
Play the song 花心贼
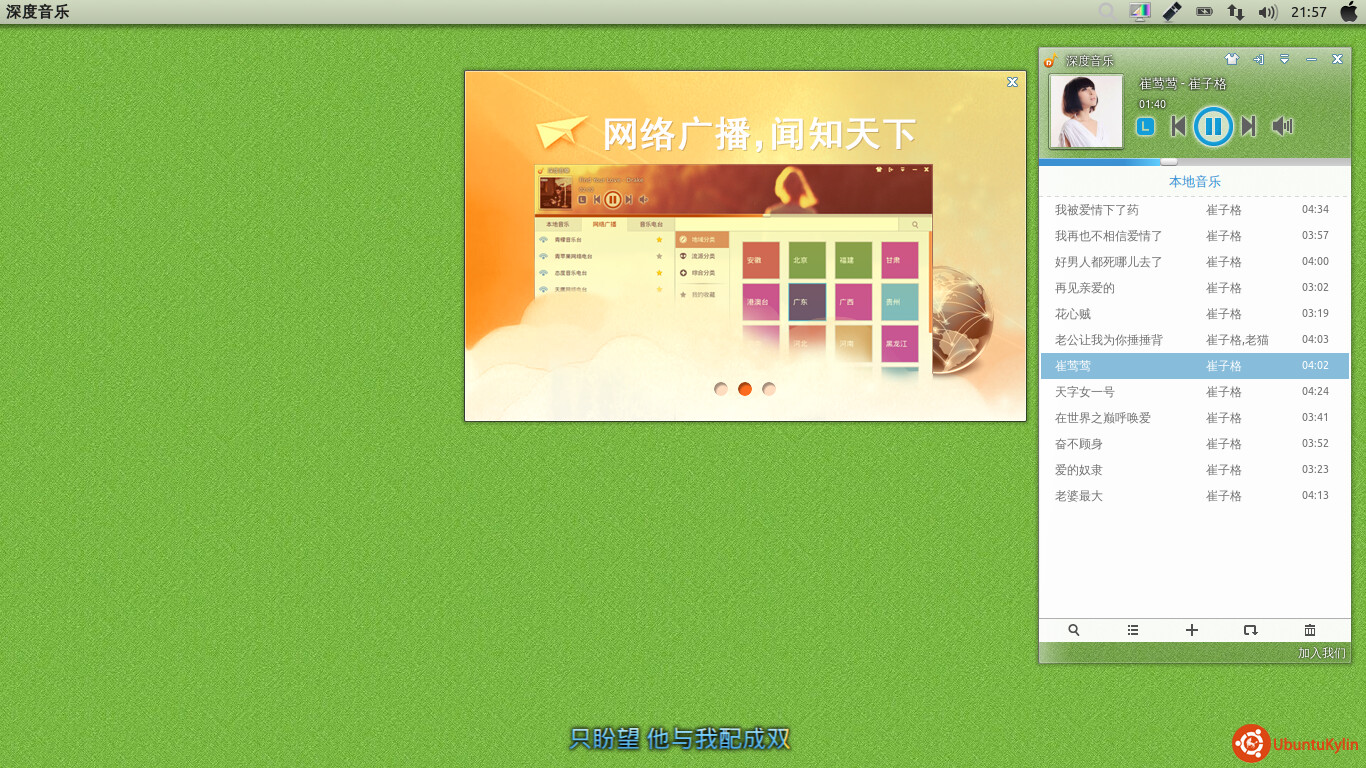pos(1073,314)
